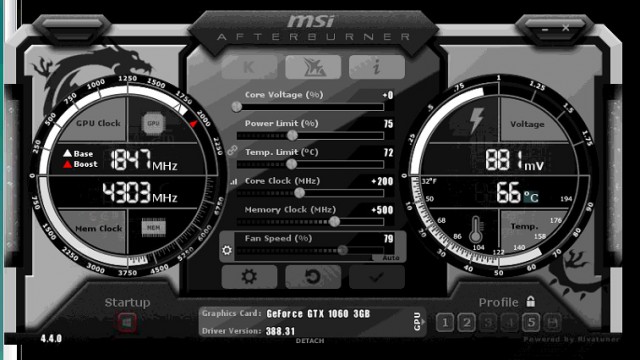Click the Fan Speed value 79
The width and height of the screenshot is (640, 360).
click(389, 239)
